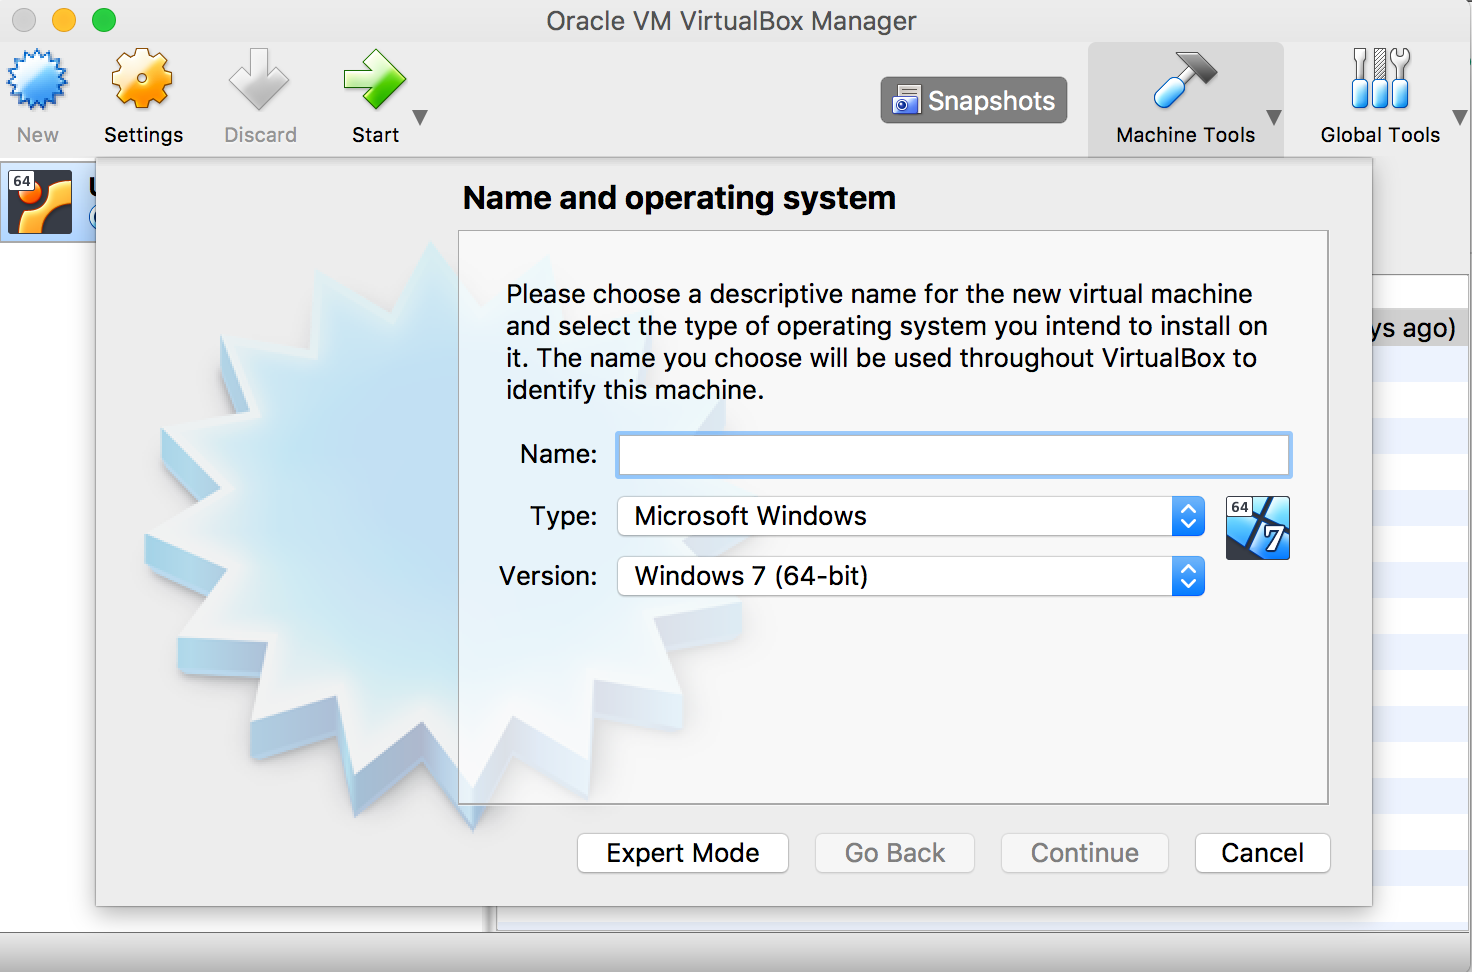This screenshot has height=972, width=1472.
Task: Cancel the new VM wizard
Action: point(1263,853)
